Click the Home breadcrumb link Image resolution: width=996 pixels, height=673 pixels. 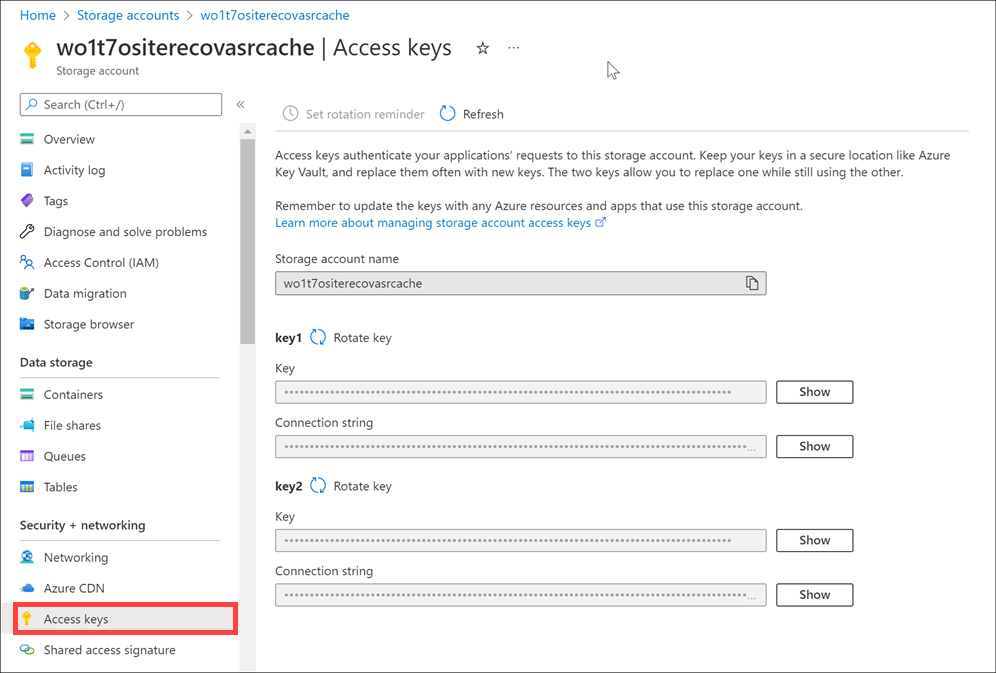point(37,15)
